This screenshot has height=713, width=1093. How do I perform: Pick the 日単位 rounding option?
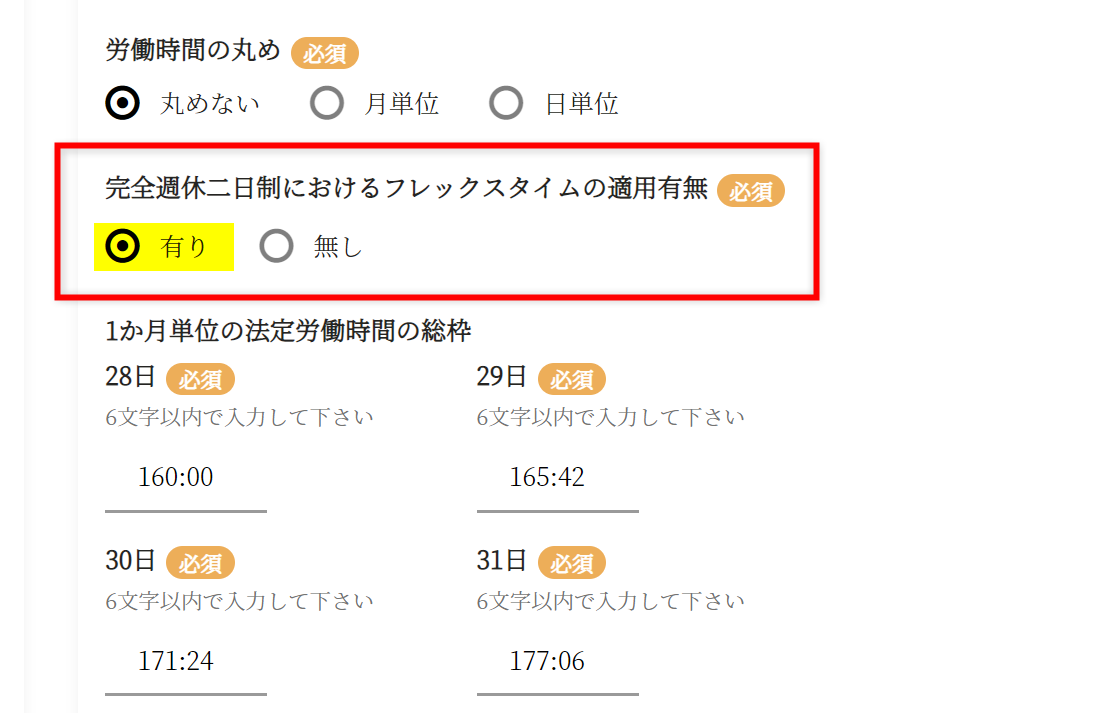[x=506, y=103]
